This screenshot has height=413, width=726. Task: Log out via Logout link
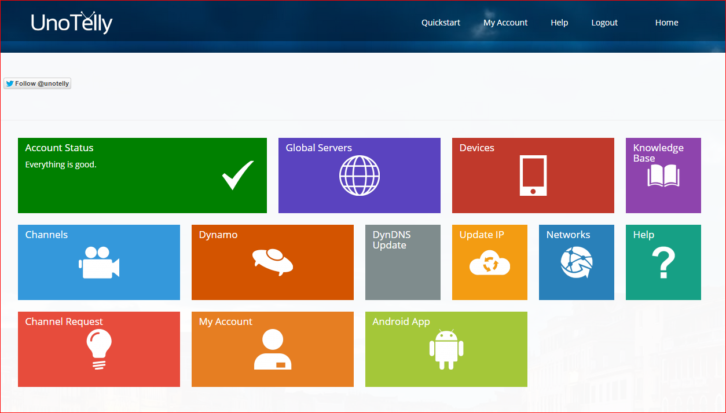pos(604,23)
